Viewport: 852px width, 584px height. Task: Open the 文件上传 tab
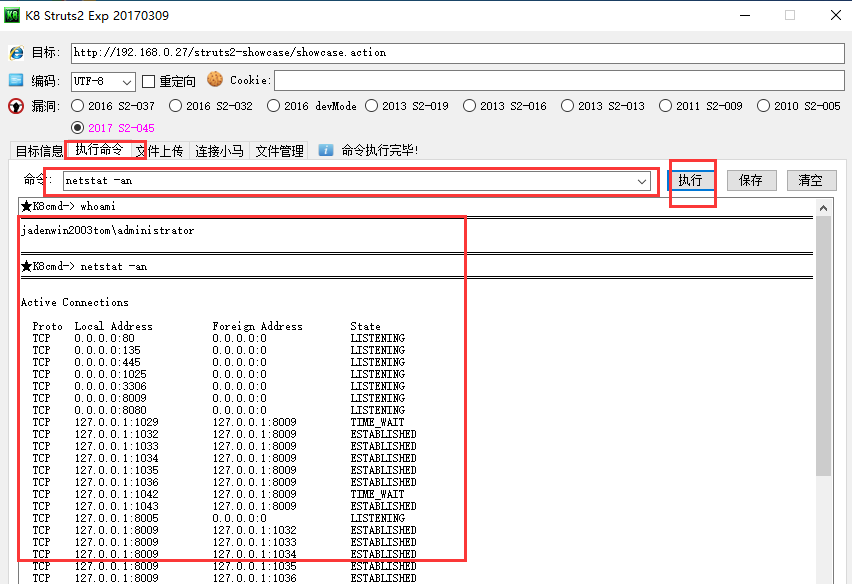click(x=160, y=150)
